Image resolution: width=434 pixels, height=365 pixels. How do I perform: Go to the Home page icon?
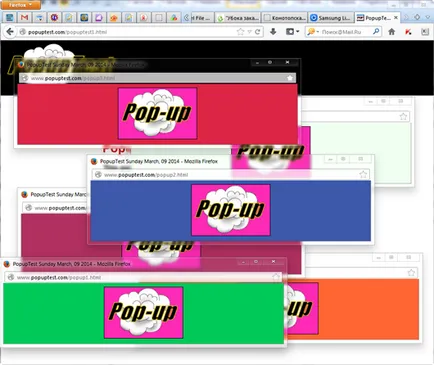(x=392, y=32)
